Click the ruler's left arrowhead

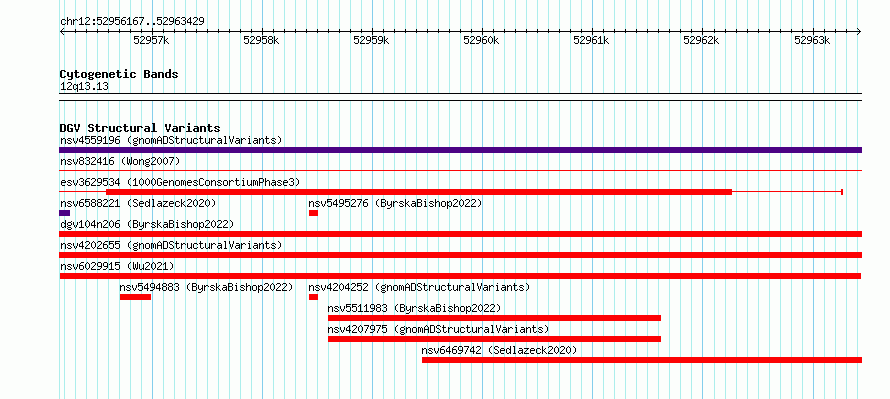click(x=62, y=31)
